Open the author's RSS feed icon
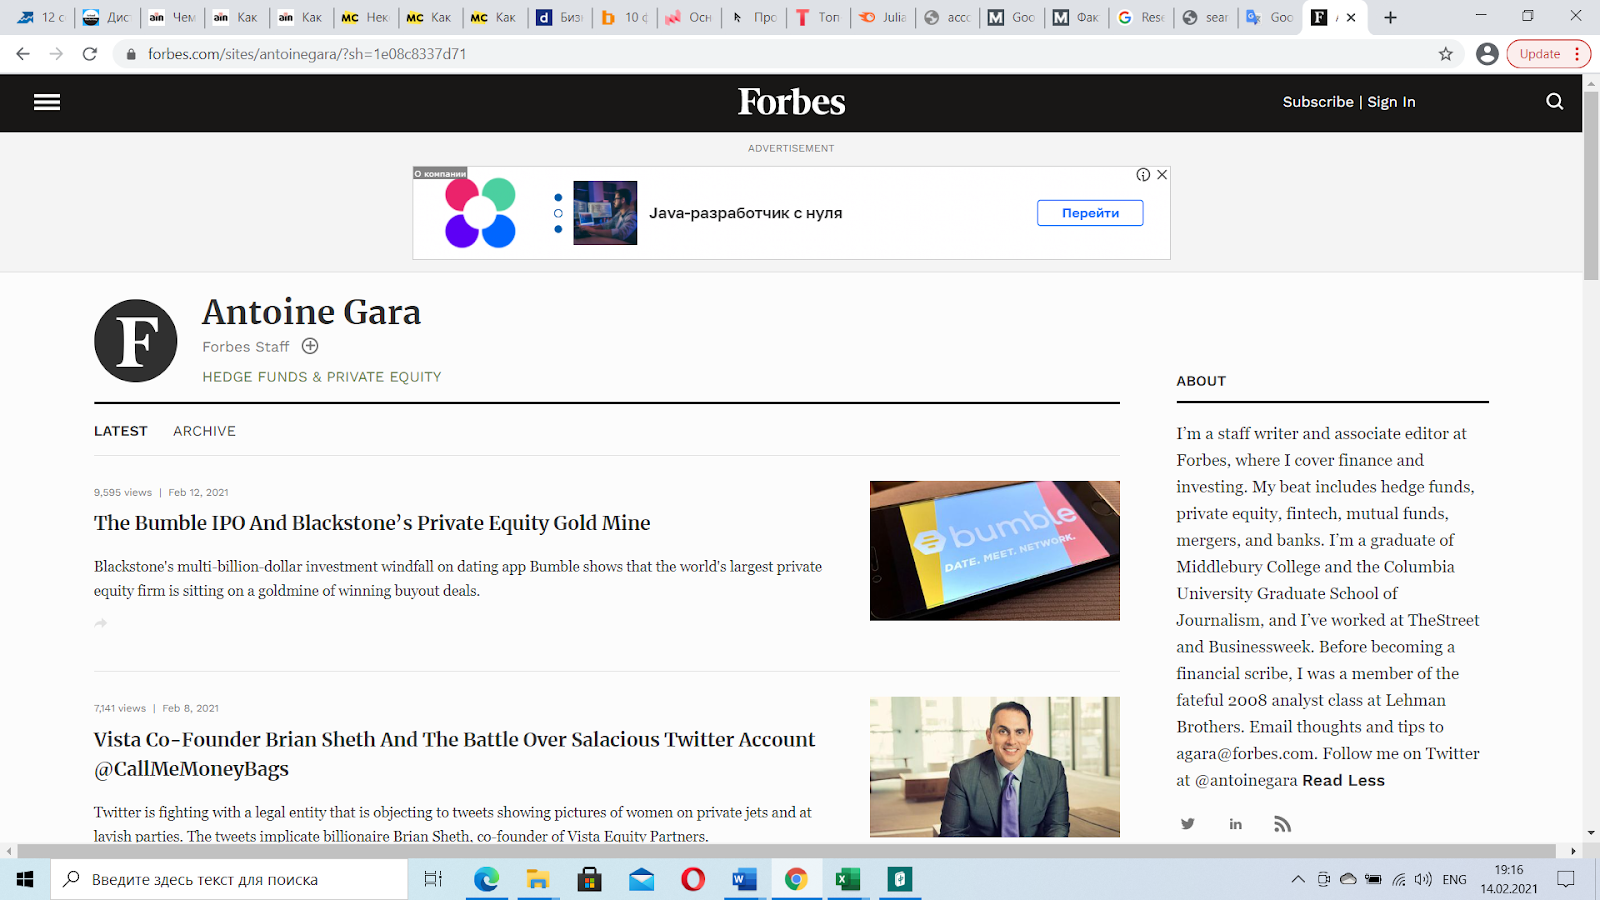The width and height of the screenshot is (1600, 900). pyautogui.click(x=1282, y=824)
